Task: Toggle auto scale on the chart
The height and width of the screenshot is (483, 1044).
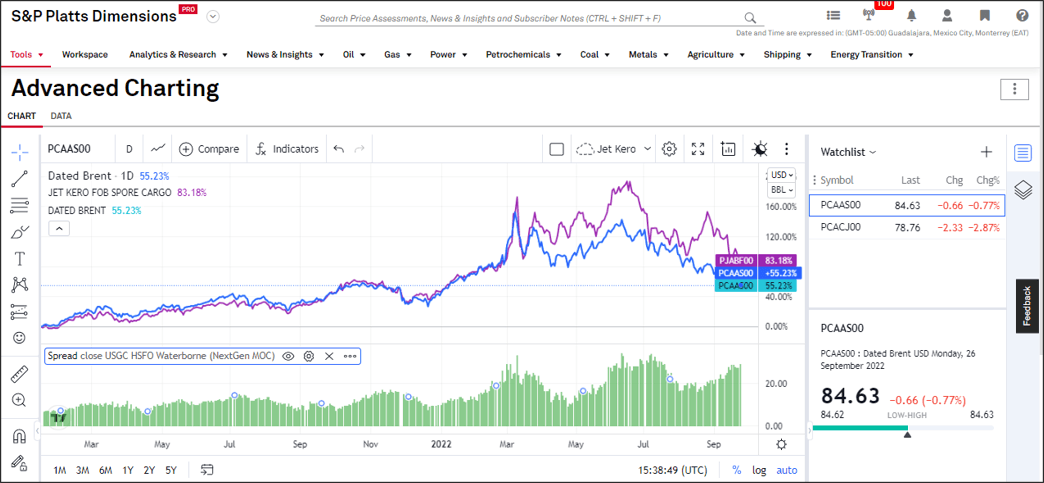Action: 787,470
